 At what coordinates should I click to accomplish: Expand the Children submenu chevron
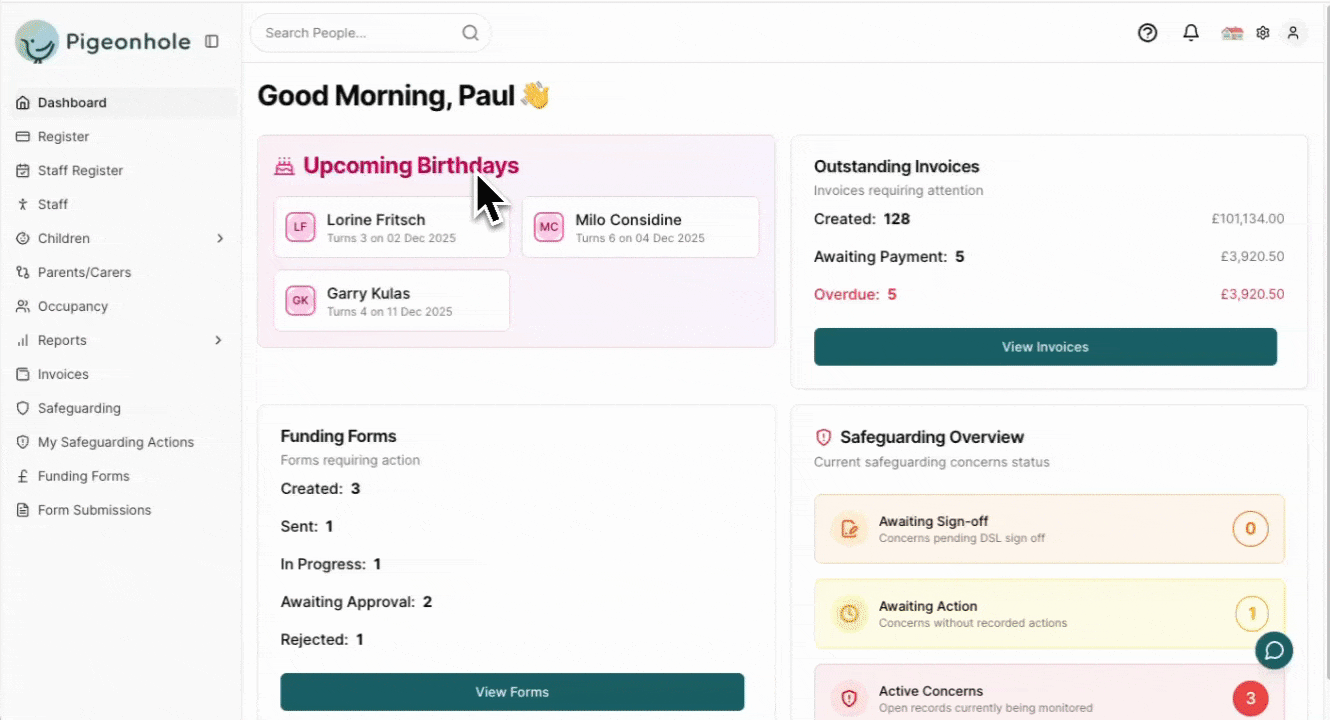[220, 238]
